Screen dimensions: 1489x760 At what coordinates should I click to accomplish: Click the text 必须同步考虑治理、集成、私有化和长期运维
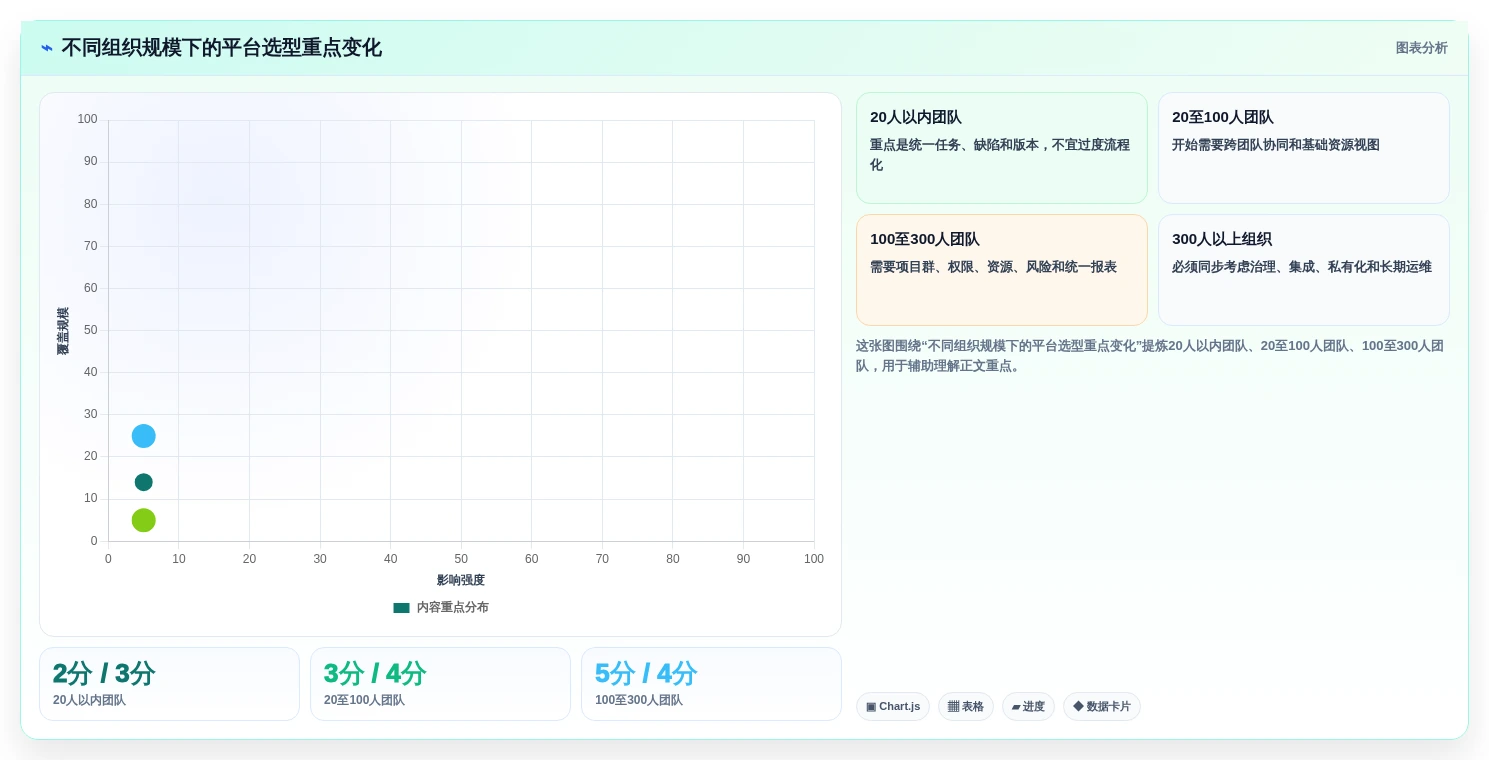coord(1302,267)
